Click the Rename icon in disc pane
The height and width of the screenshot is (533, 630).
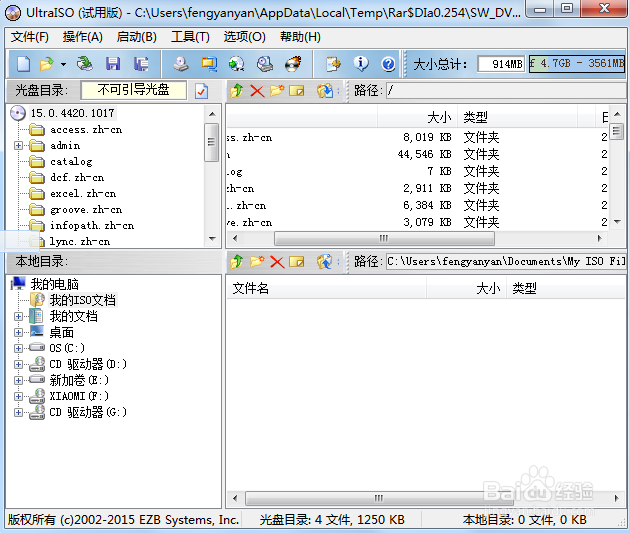(297, 91)
